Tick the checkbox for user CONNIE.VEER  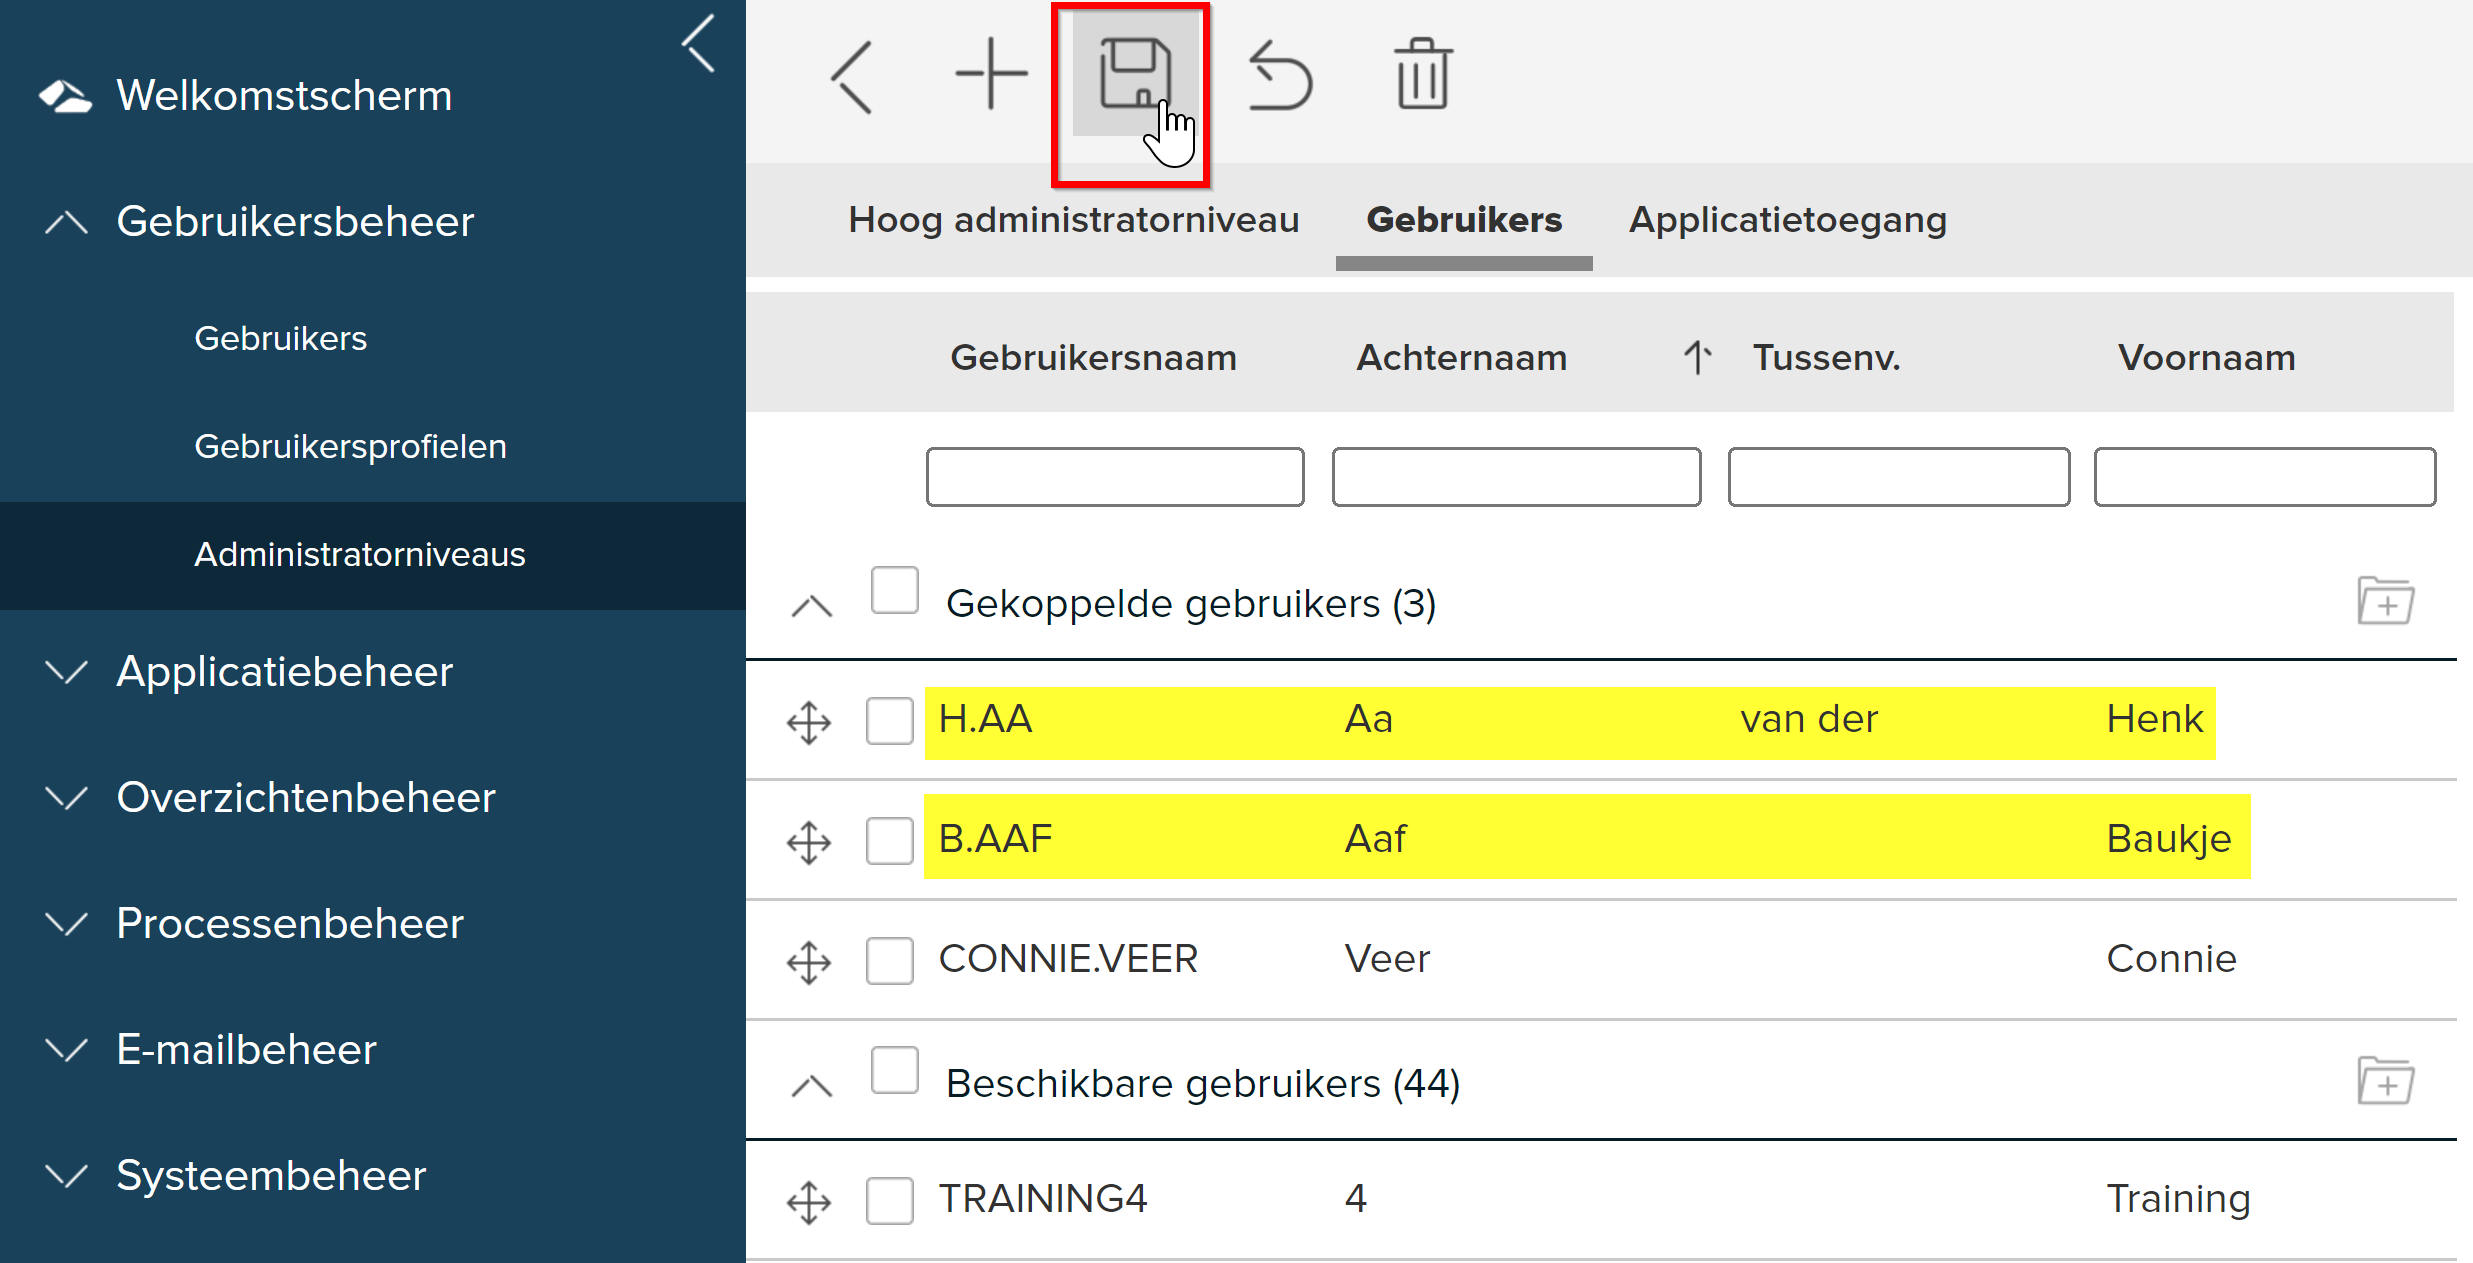coord(889,961)
